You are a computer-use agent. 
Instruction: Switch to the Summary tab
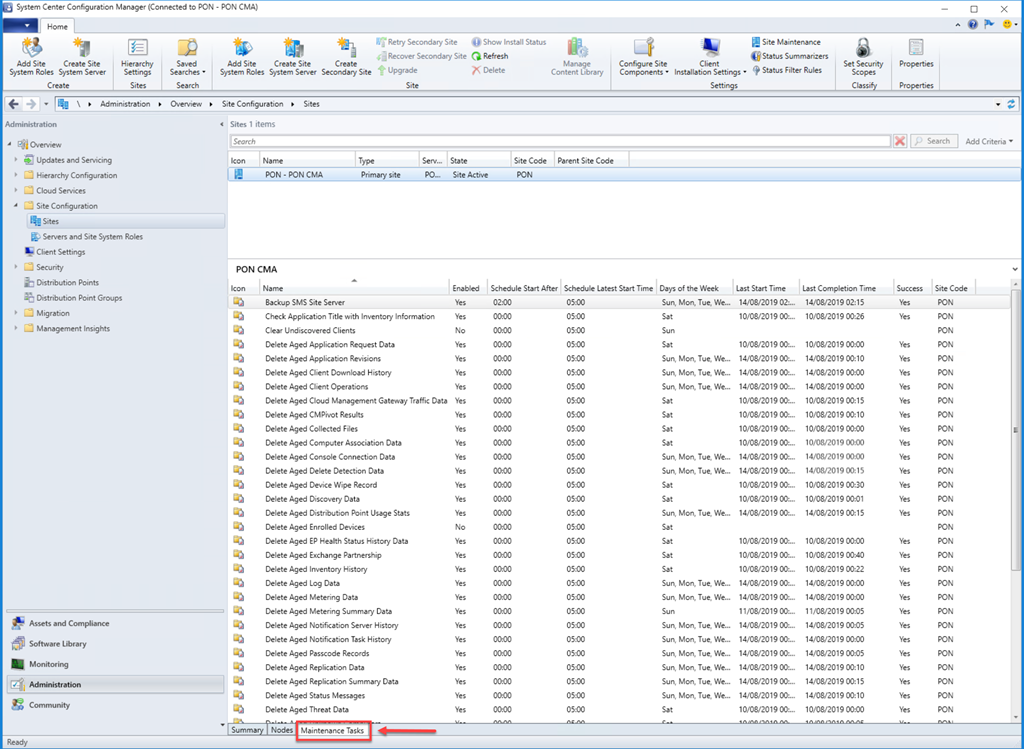pos(247,731)
